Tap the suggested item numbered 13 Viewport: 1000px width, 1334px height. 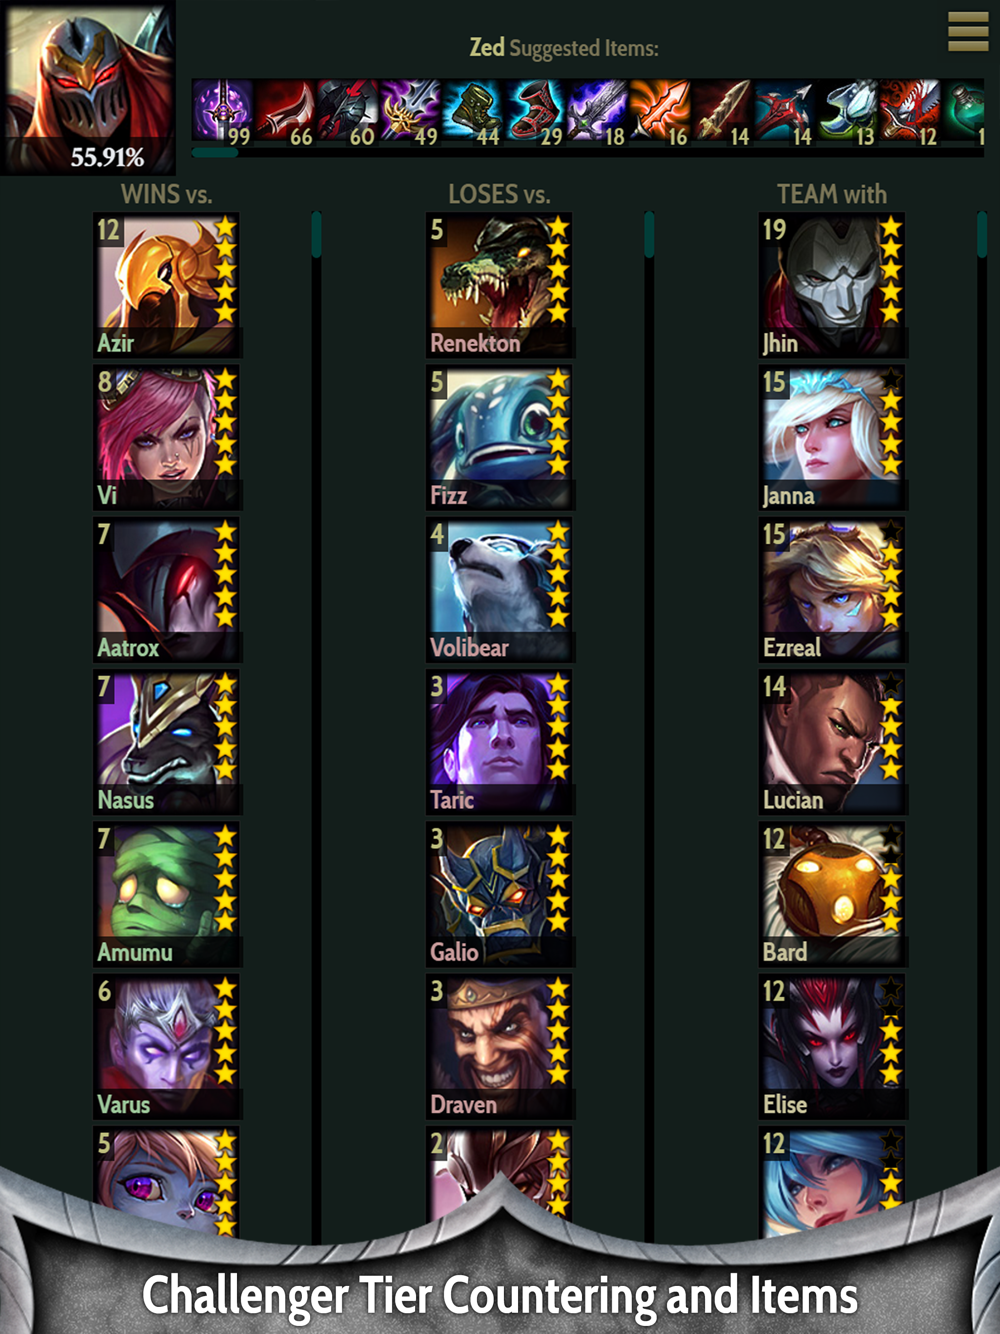click(848, 112)
